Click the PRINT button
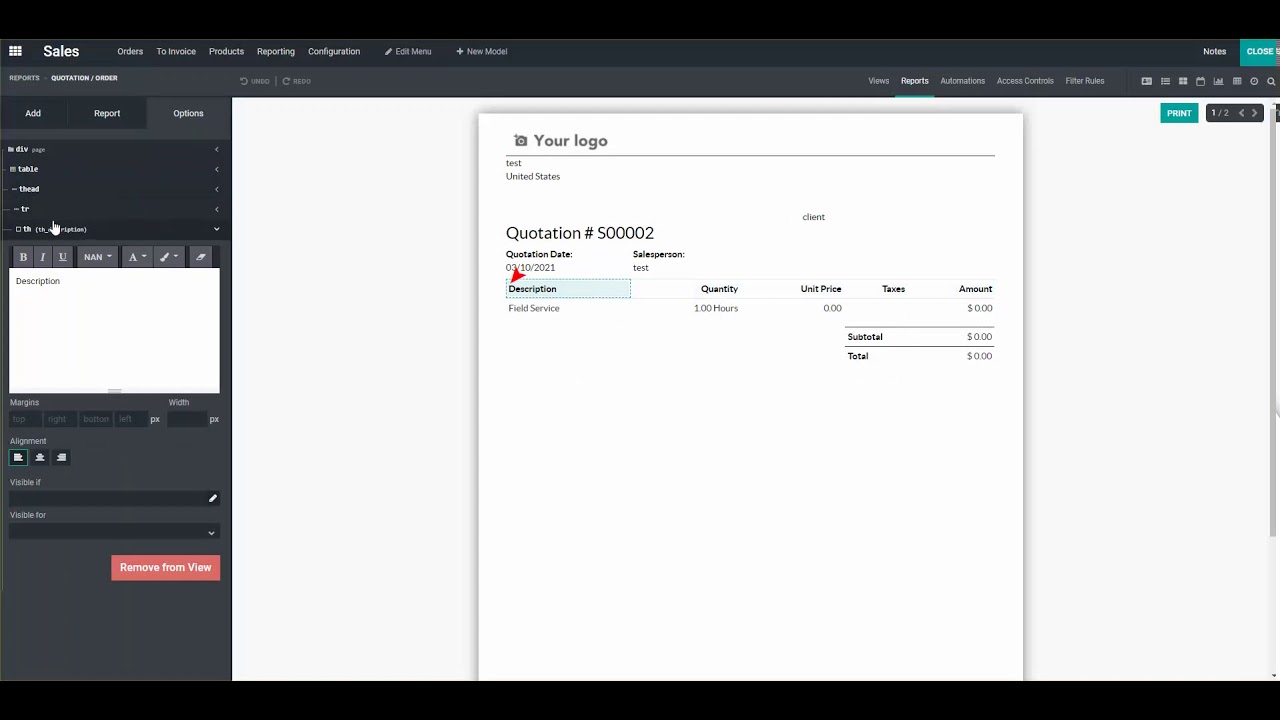Image resolution: width=1280 pixels, height=720 pixels. click(x=1179, y=113)
